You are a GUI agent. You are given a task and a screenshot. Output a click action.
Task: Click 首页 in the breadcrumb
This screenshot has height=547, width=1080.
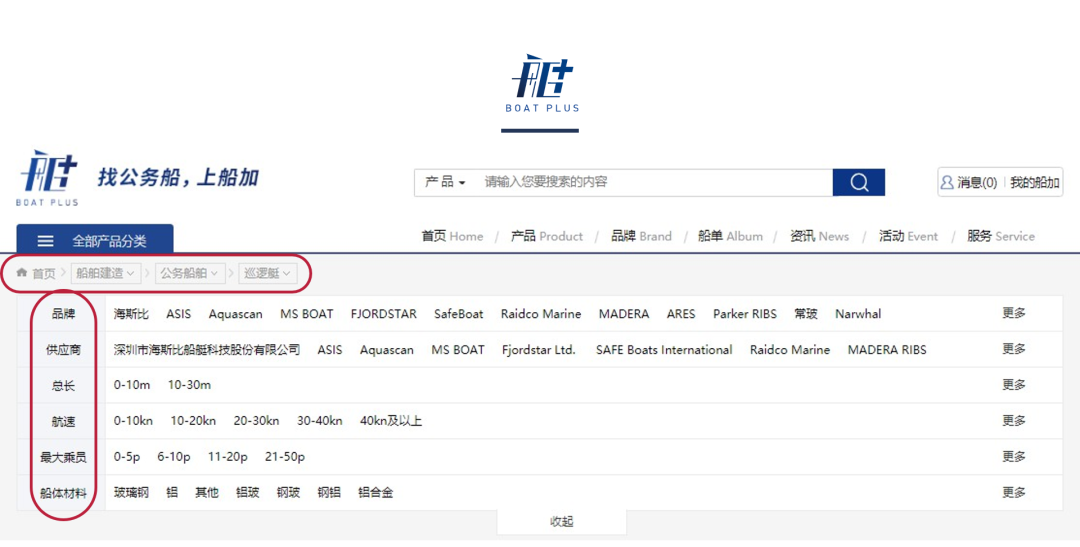pos(44,274)
